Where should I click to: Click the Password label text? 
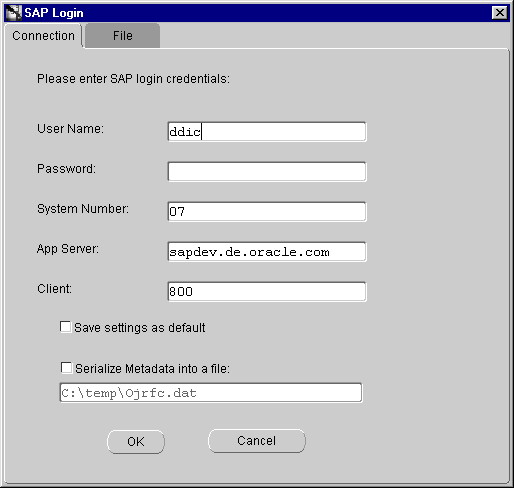point(66,169)
